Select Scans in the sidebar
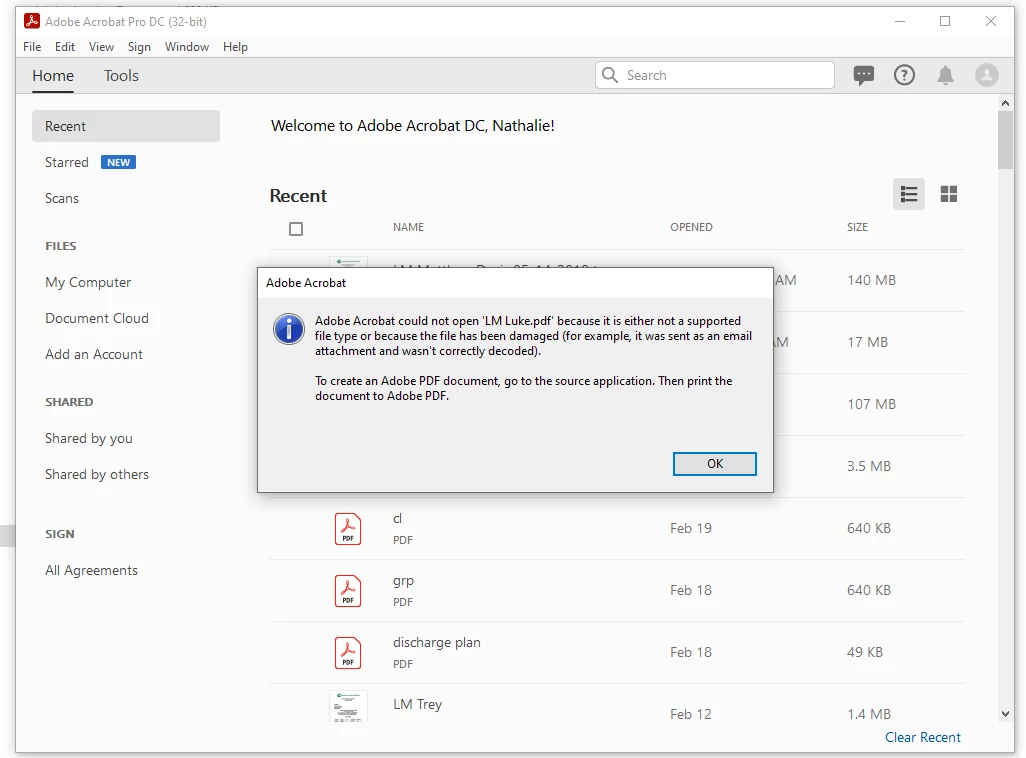Image resolution: width=1026 pixels, height=758 pixels. point(62,198)
